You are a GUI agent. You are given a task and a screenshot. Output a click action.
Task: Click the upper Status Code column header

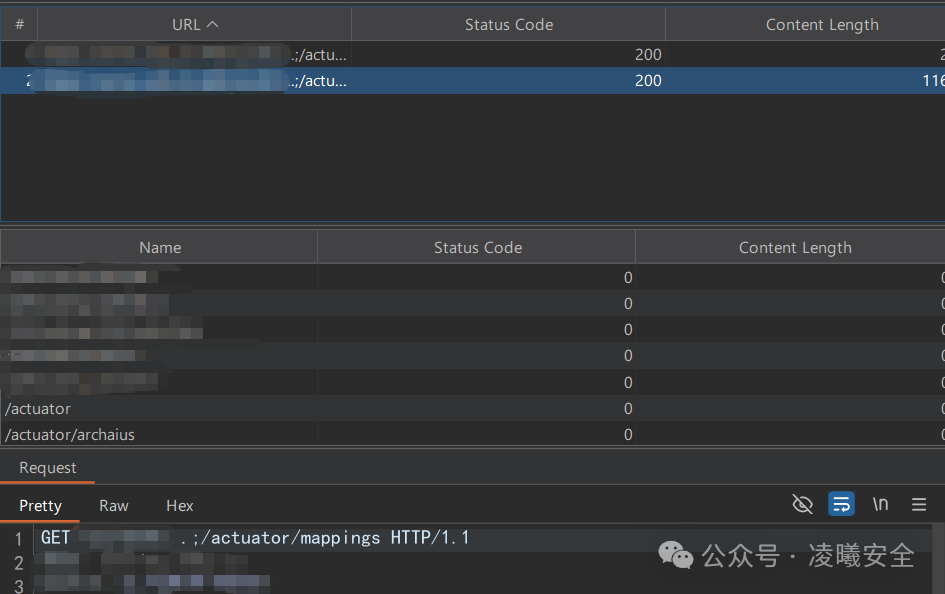[x=509, y=25]
